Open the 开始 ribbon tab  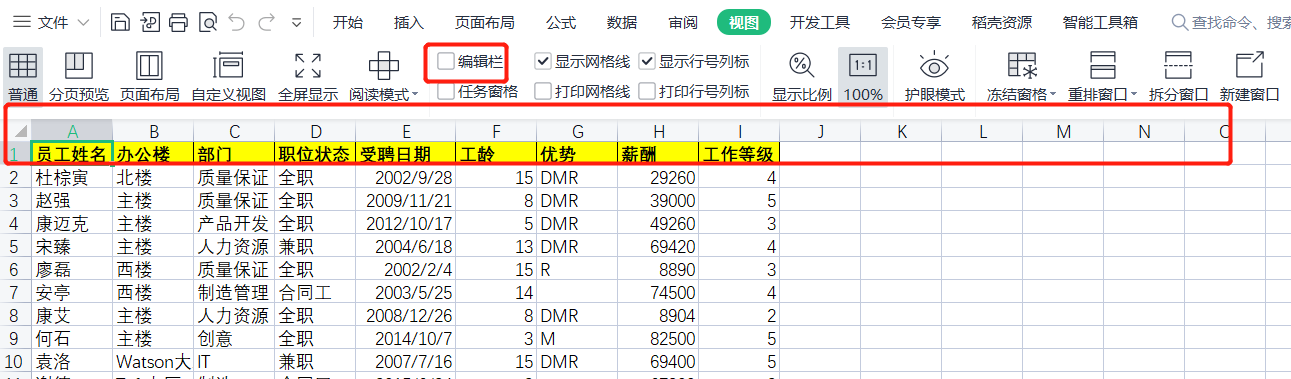(348, 22)
